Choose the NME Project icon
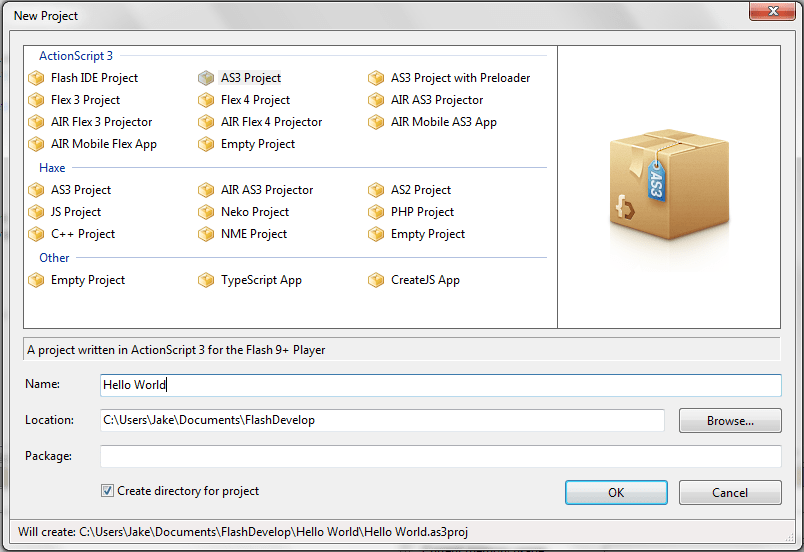 [x=206, y=234]
